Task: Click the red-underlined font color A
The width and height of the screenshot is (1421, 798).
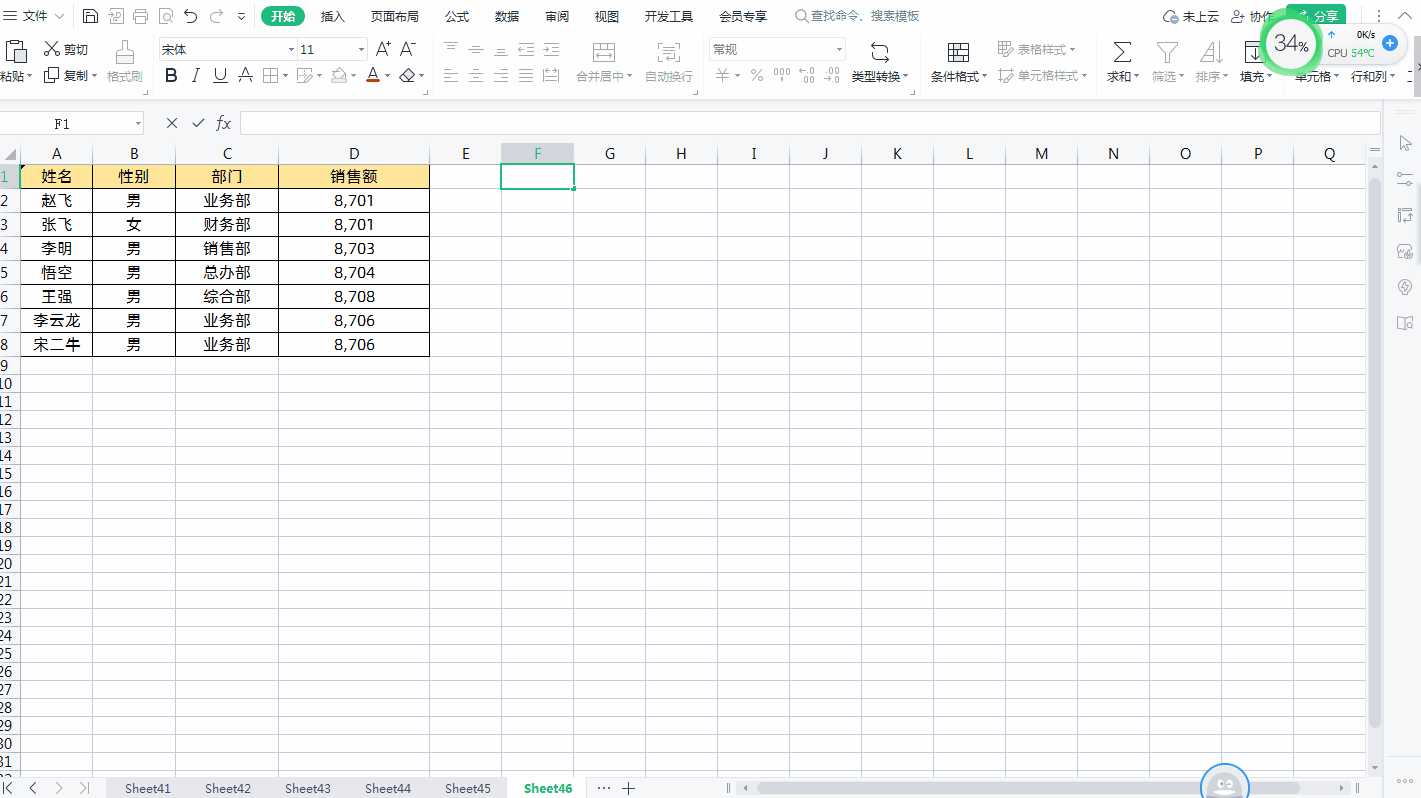Action: 372,75
